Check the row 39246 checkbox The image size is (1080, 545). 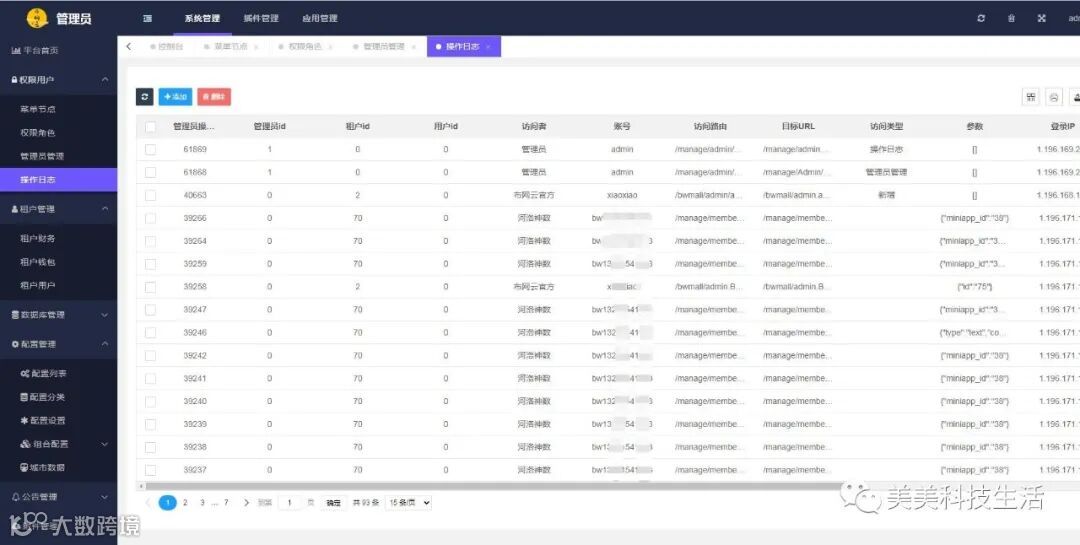pyautogui.click(x=150, y=333)
